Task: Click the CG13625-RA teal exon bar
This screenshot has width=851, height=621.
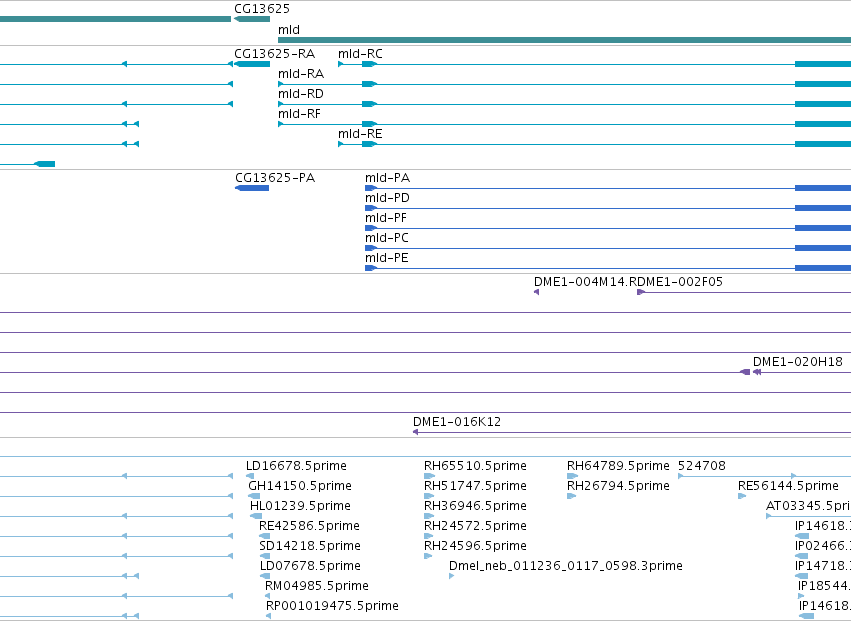Action: (252, 64)
